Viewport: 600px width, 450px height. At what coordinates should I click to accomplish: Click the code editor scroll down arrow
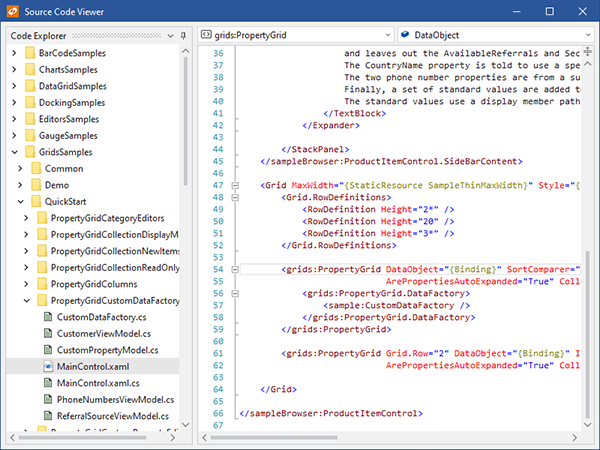coord(587,424)
